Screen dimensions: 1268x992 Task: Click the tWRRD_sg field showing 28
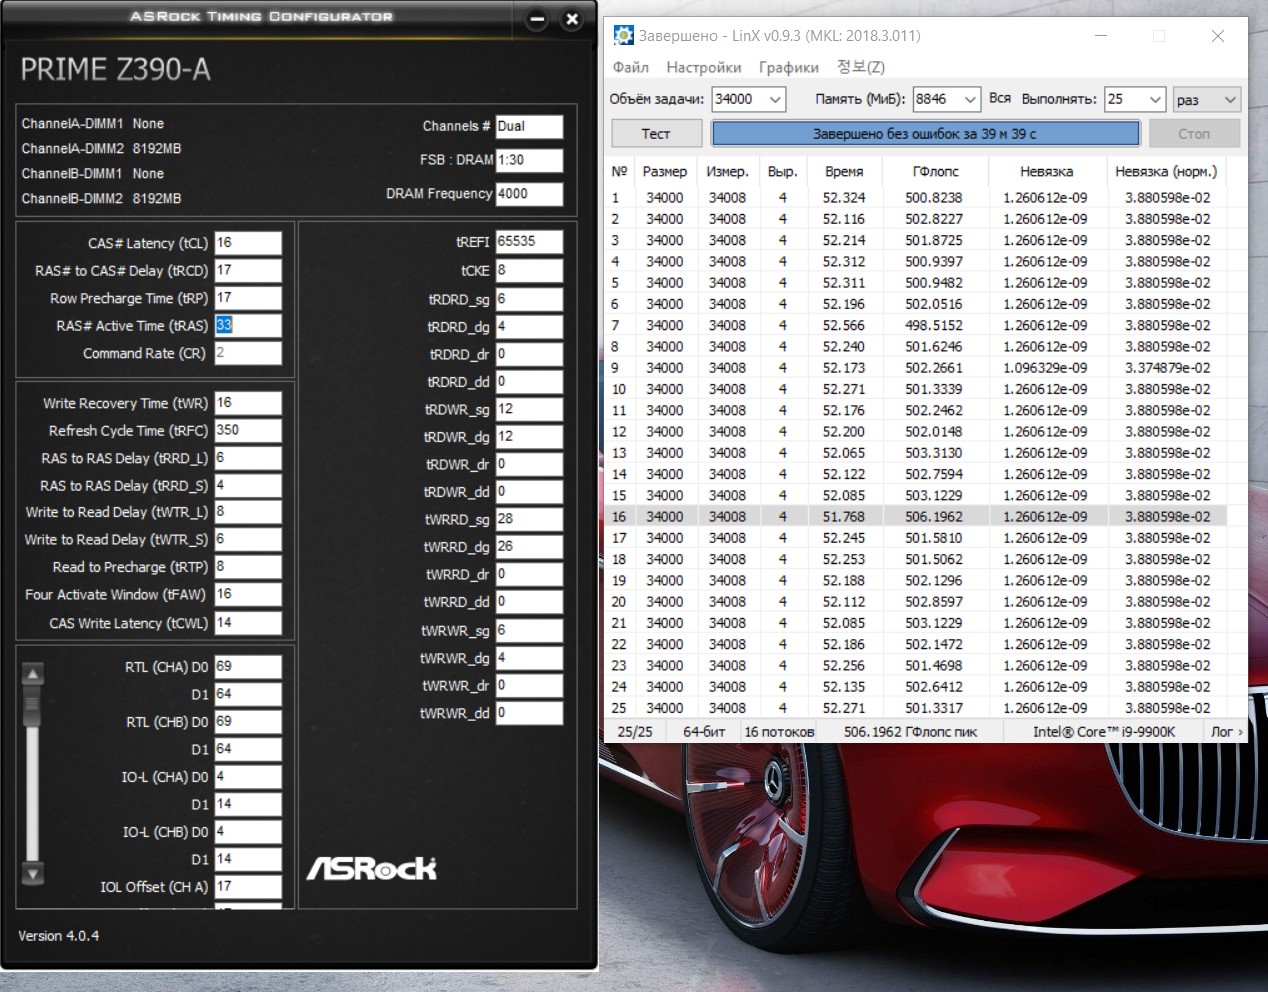pos(529,519)
